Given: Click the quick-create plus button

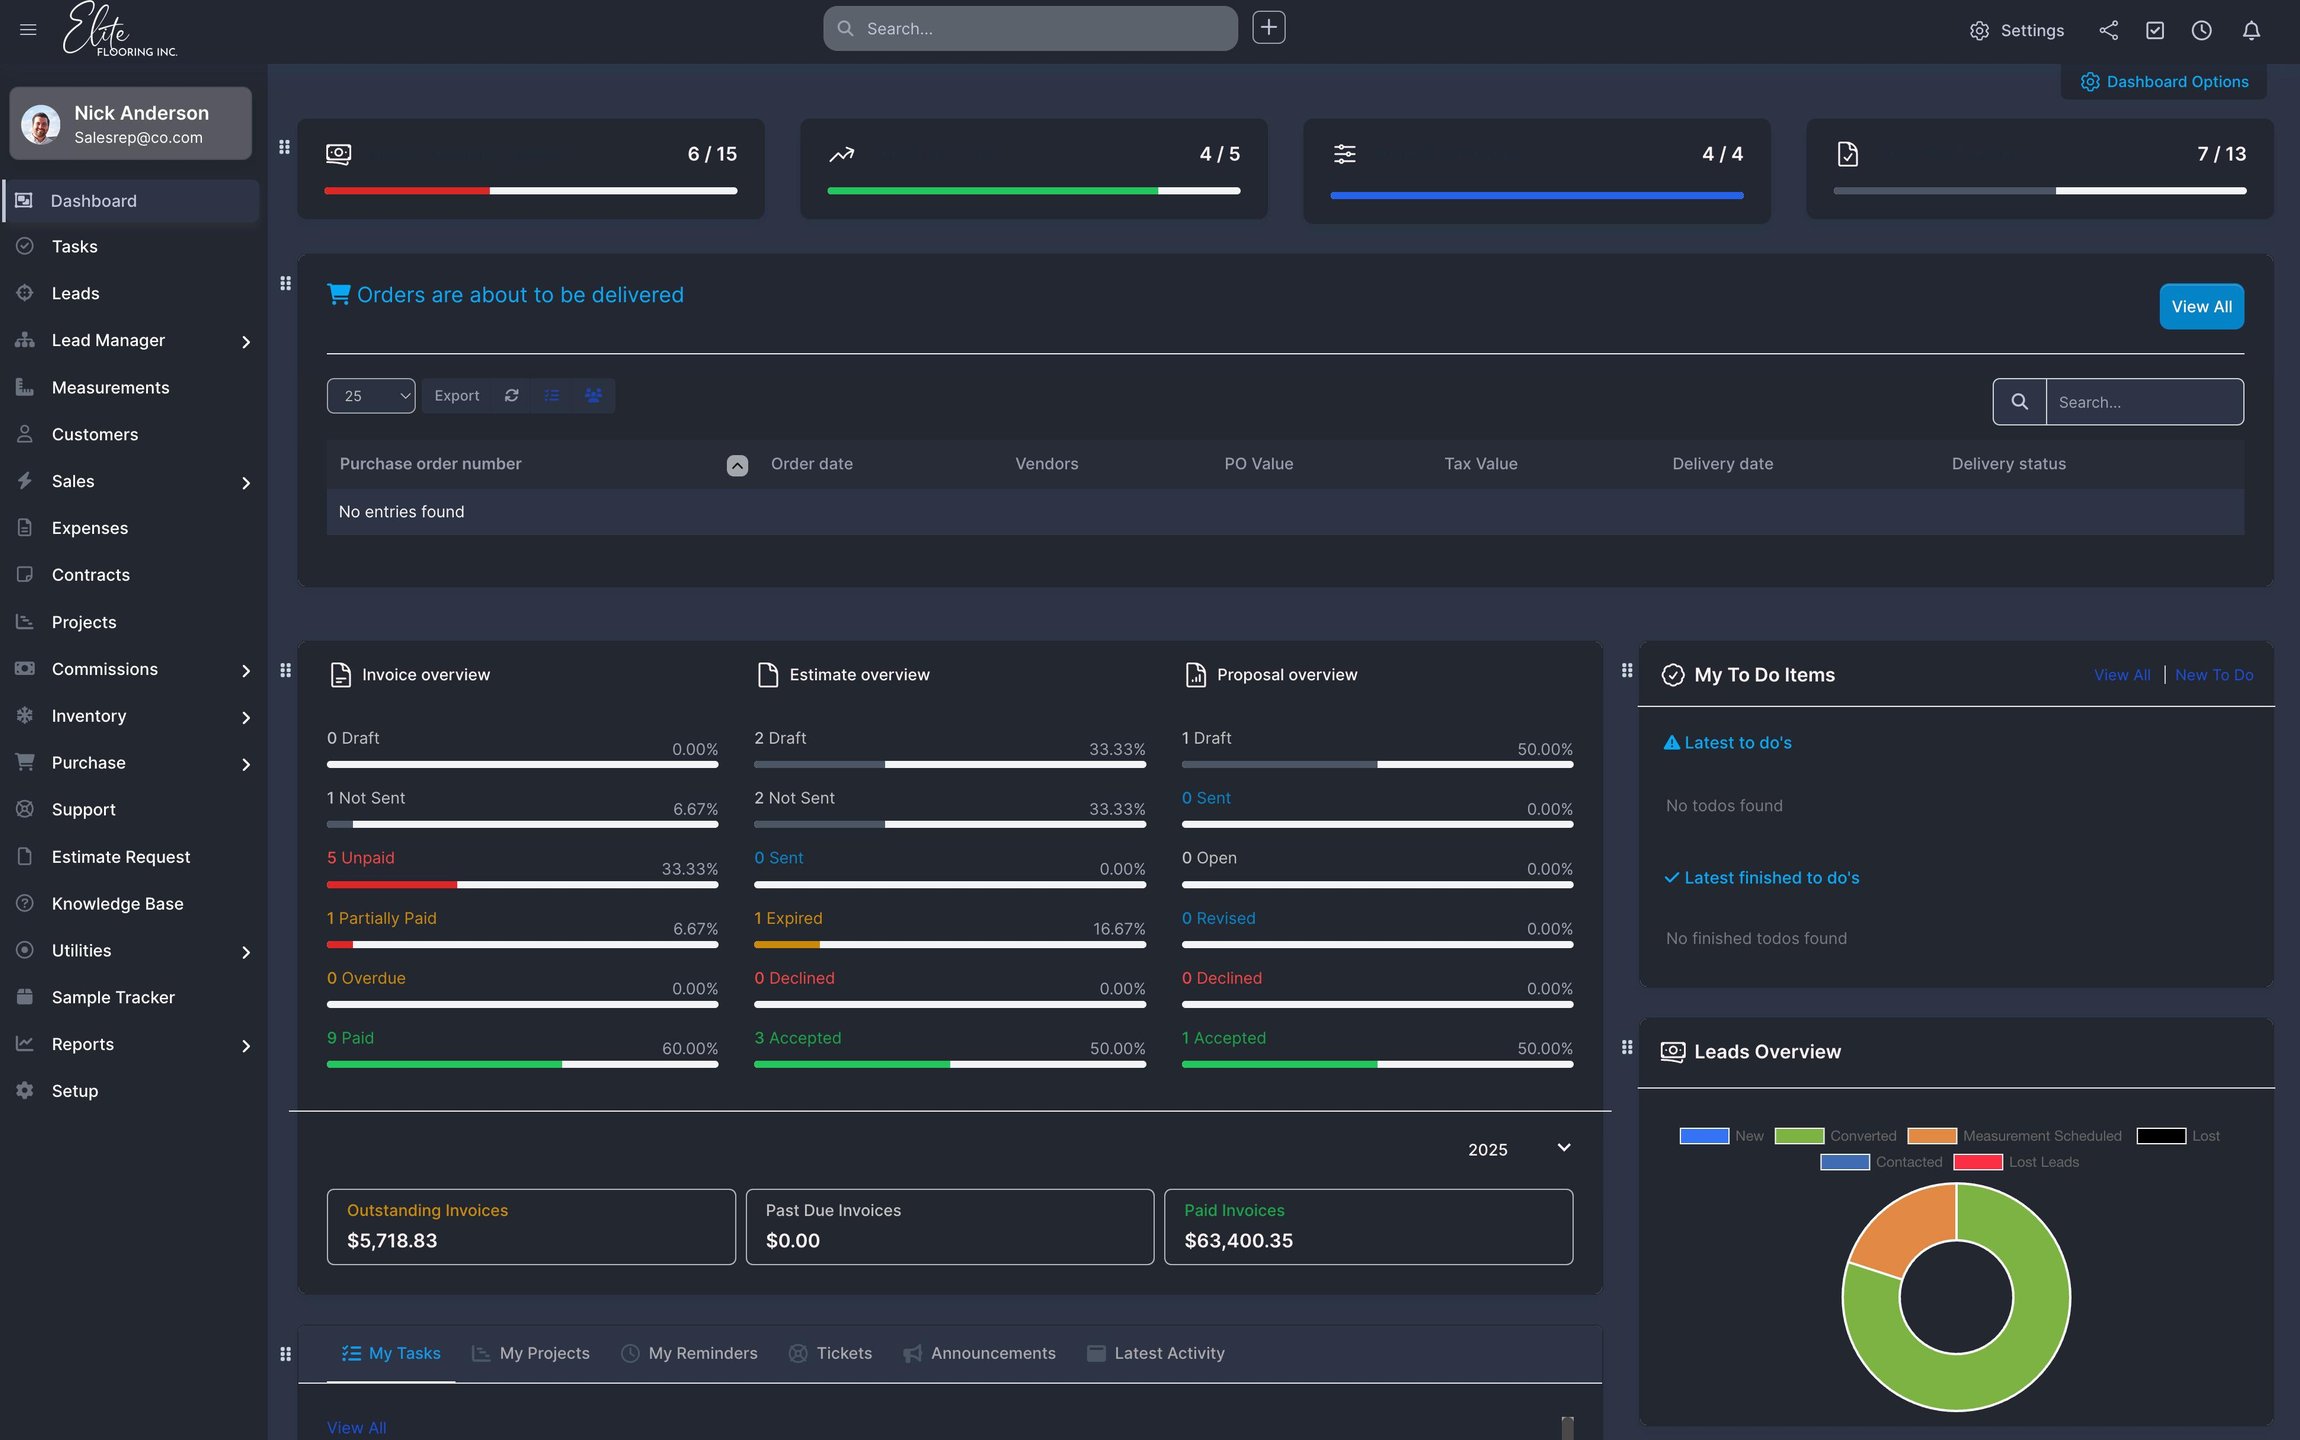Looking at the screenshot, I should [1268, 28].
